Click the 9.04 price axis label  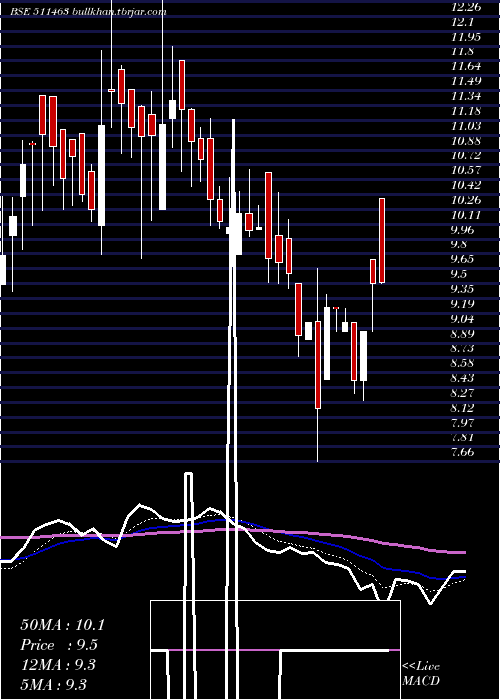click(462, 319)
